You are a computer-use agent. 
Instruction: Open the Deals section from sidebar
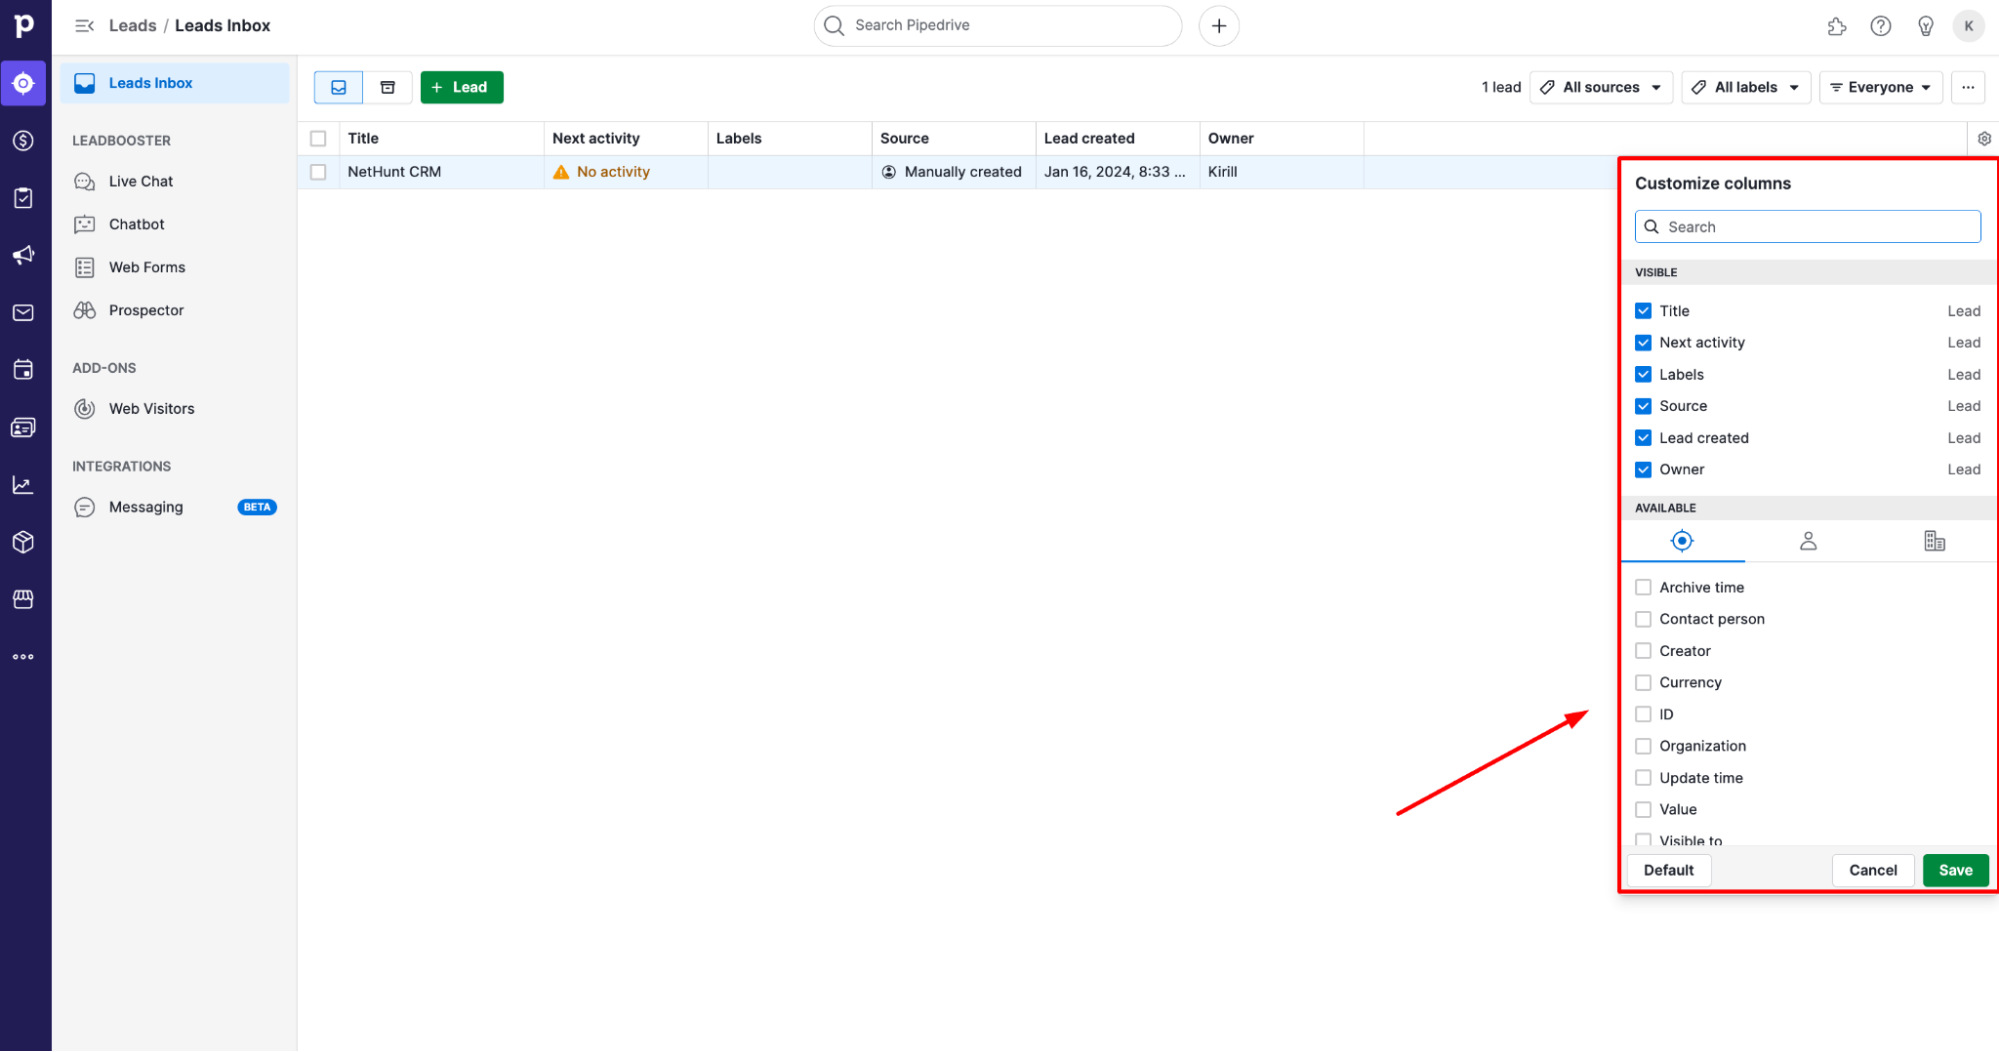[x=22, y=140]
